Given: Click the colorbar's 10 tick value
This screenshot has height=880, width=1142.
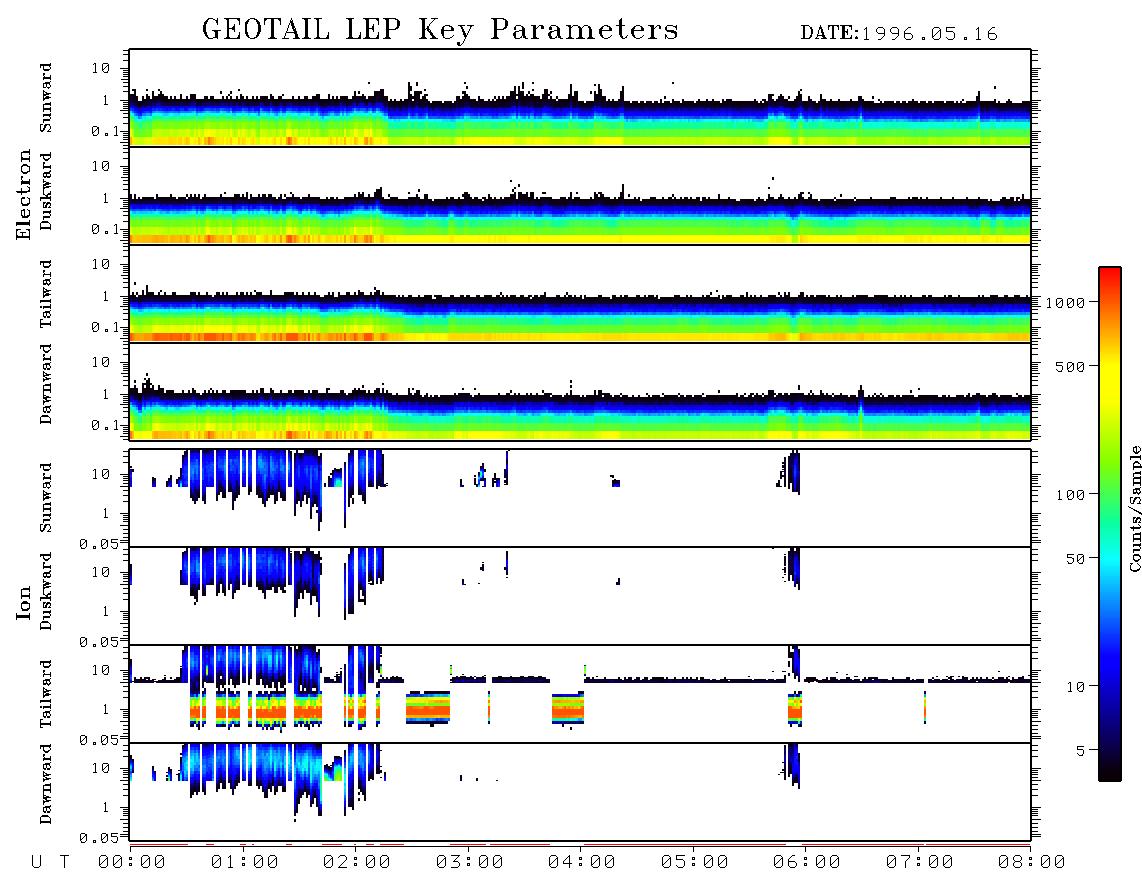Looking at the screenshot, I should pyautogui.click(x=1075, y=687).
